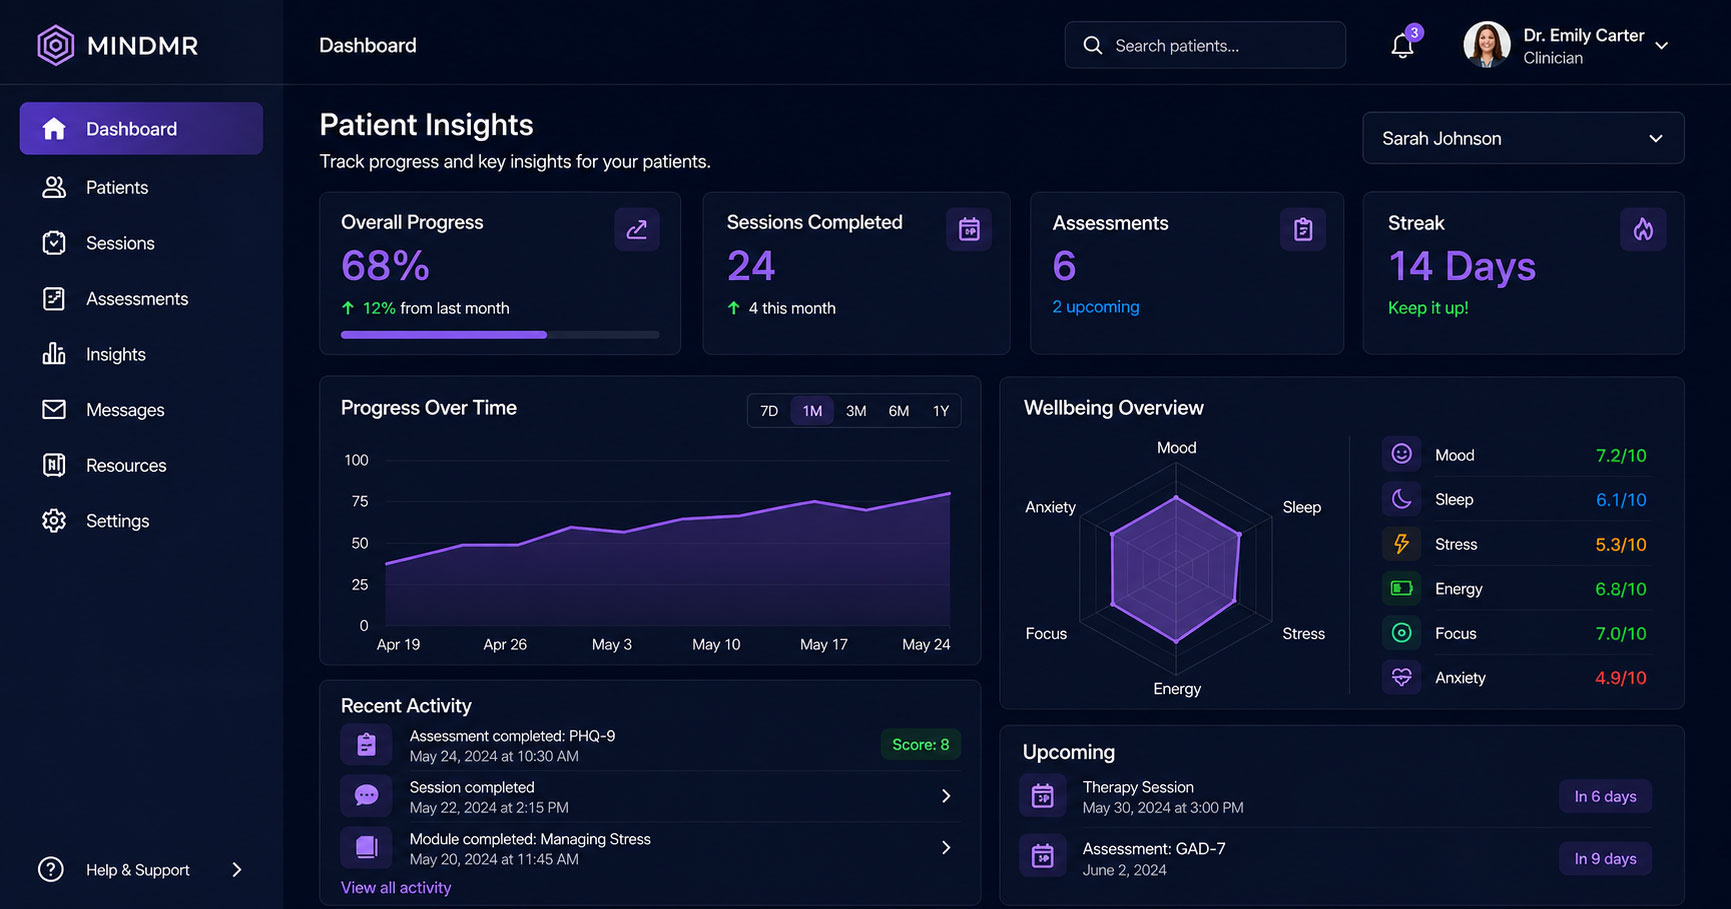Click the Help & Support question icon

tap(51, 870)
